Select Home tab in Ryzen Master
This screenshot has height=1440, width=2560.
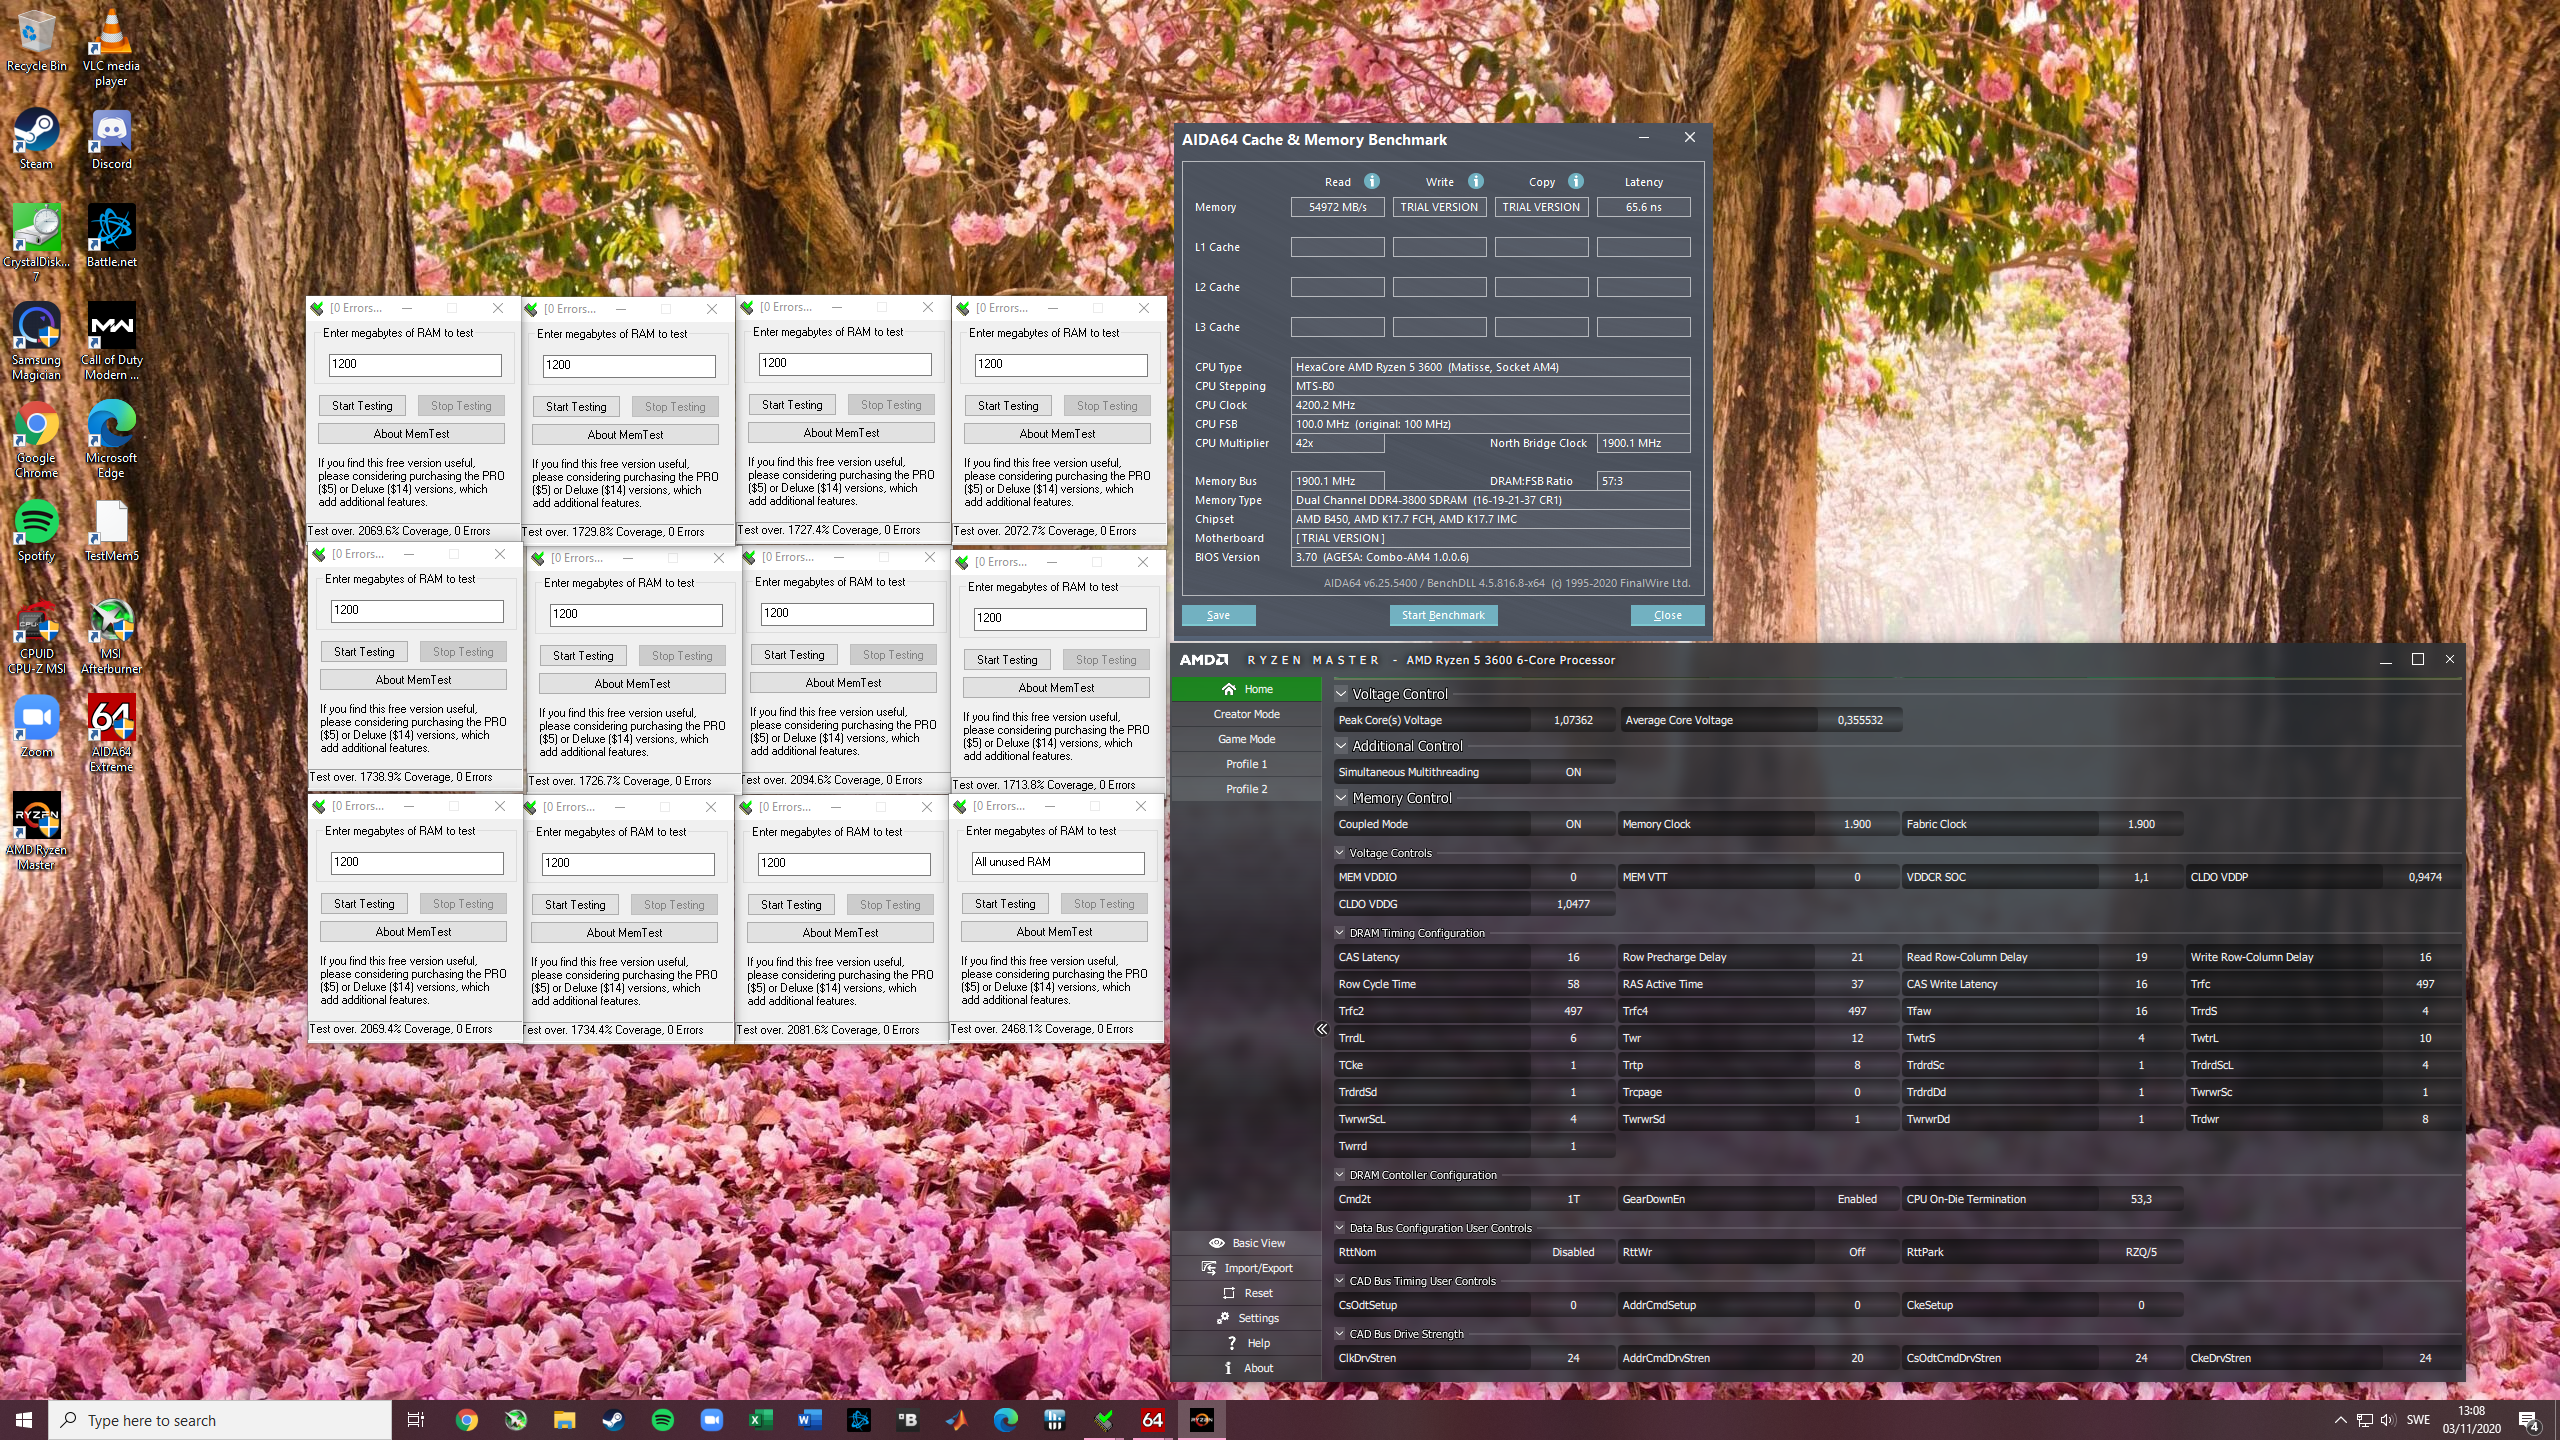coord(1246,689)
